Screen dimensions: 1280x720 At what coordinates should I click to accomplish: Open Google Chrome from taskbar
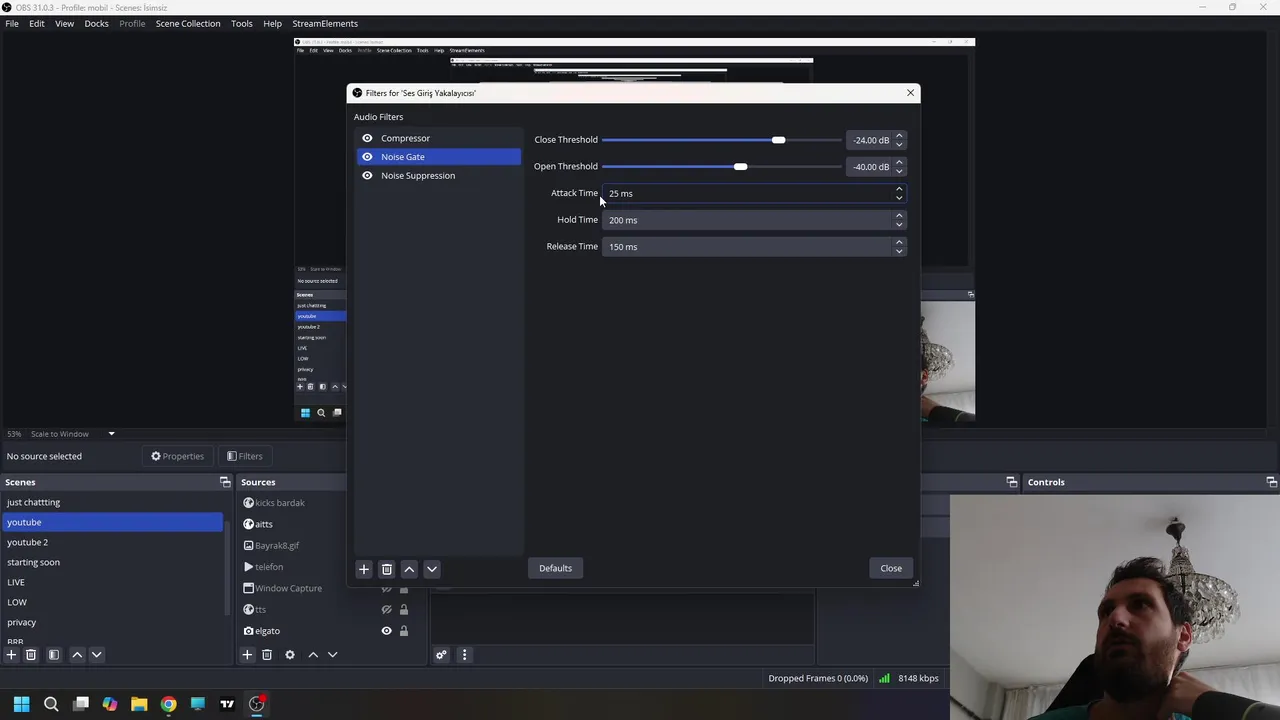(168, 704)
